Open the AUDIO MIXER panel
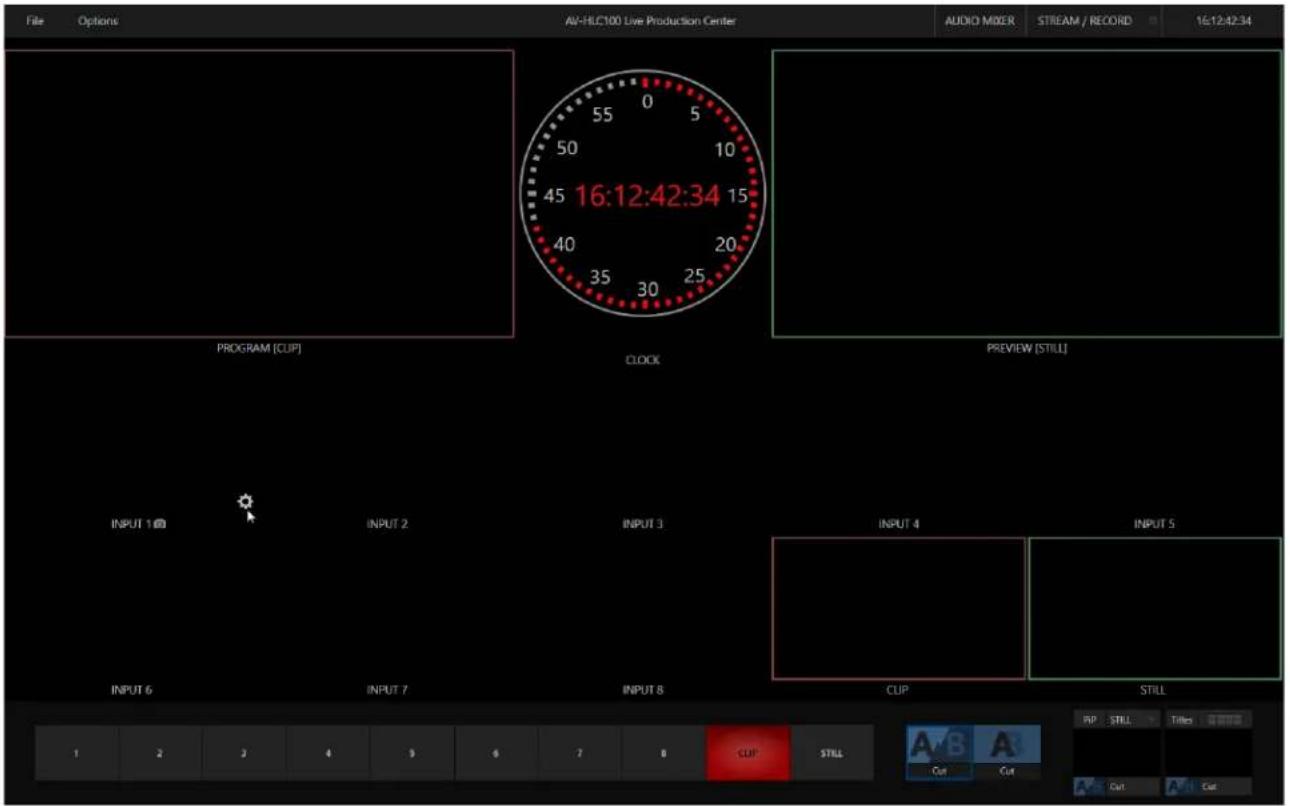The image size is (1290, 806). [979, 21]
